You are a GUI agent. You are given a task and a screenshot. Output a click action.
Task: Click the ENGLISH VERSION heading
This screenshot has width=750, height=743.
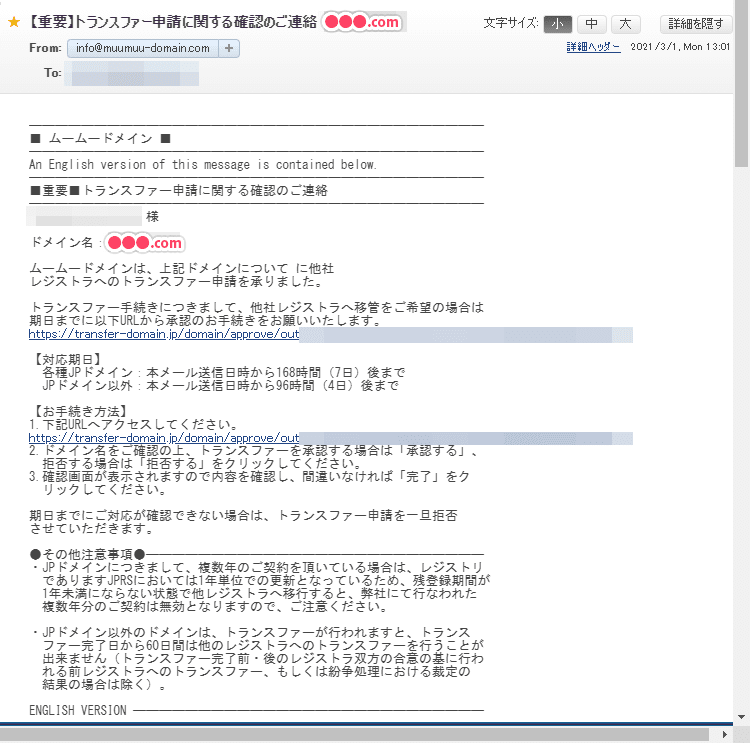click(x=78, y=710)
